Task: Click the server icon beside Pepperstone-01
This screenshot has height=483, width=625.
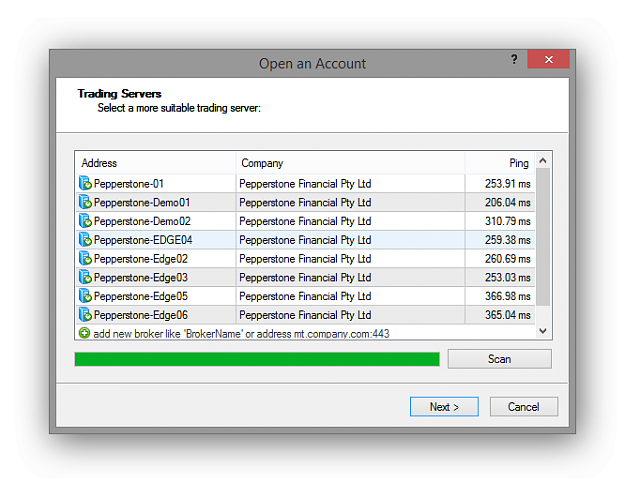Action: [x=85, y=183]
